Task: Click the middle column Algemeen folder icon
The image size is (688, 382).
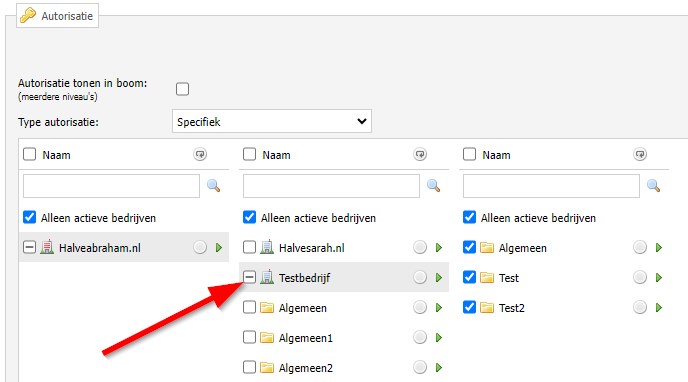Action: pos(267,307)
